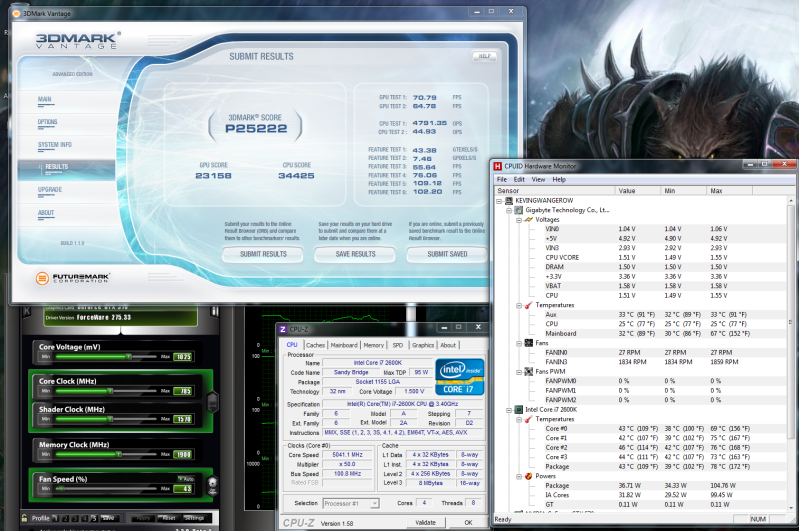This screenshot has width=799, height=531.
Task: Switch to the SPD tab in CPU-Z
Action: (397, 345)
